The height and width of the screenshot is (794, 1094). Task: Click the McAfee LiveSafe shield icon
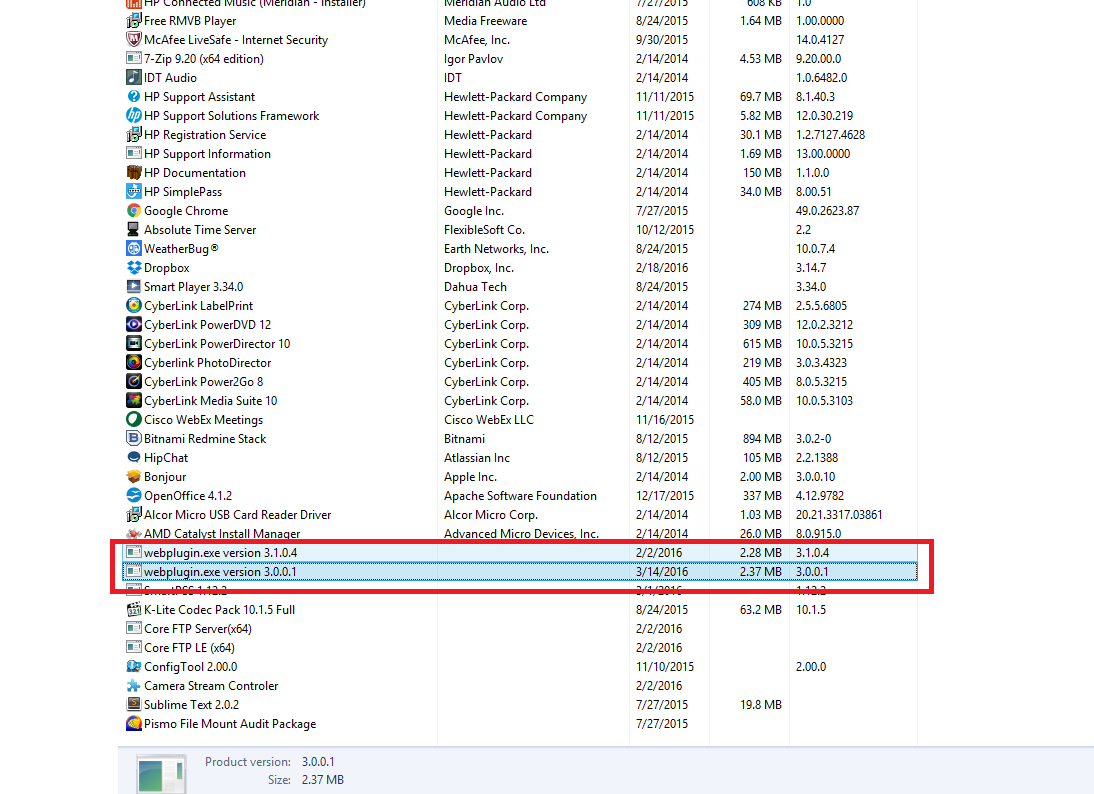click(133, 40)
